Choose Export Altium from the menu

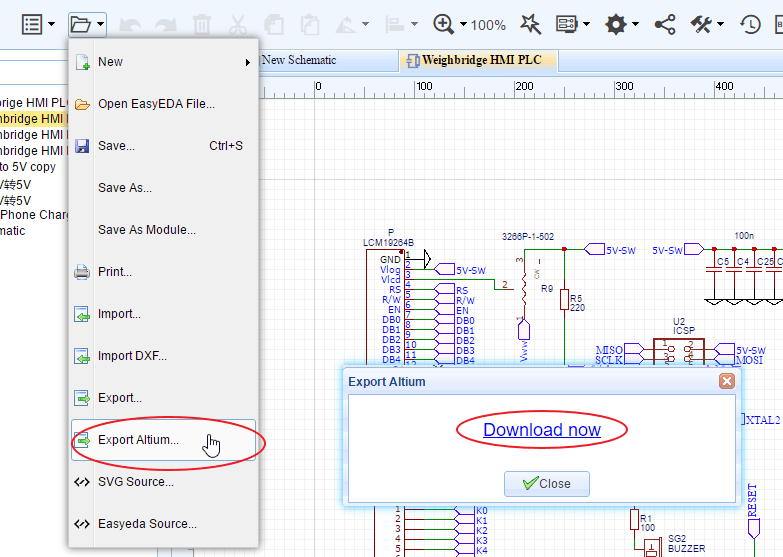point(138,440)
